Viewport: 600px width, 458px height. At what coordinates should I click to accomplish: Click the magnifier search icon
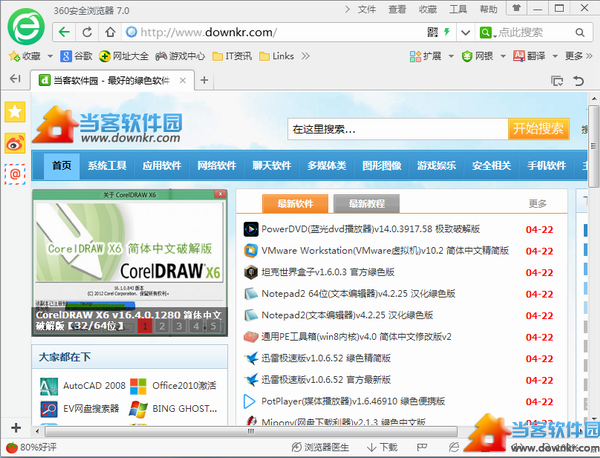(580, 33)
